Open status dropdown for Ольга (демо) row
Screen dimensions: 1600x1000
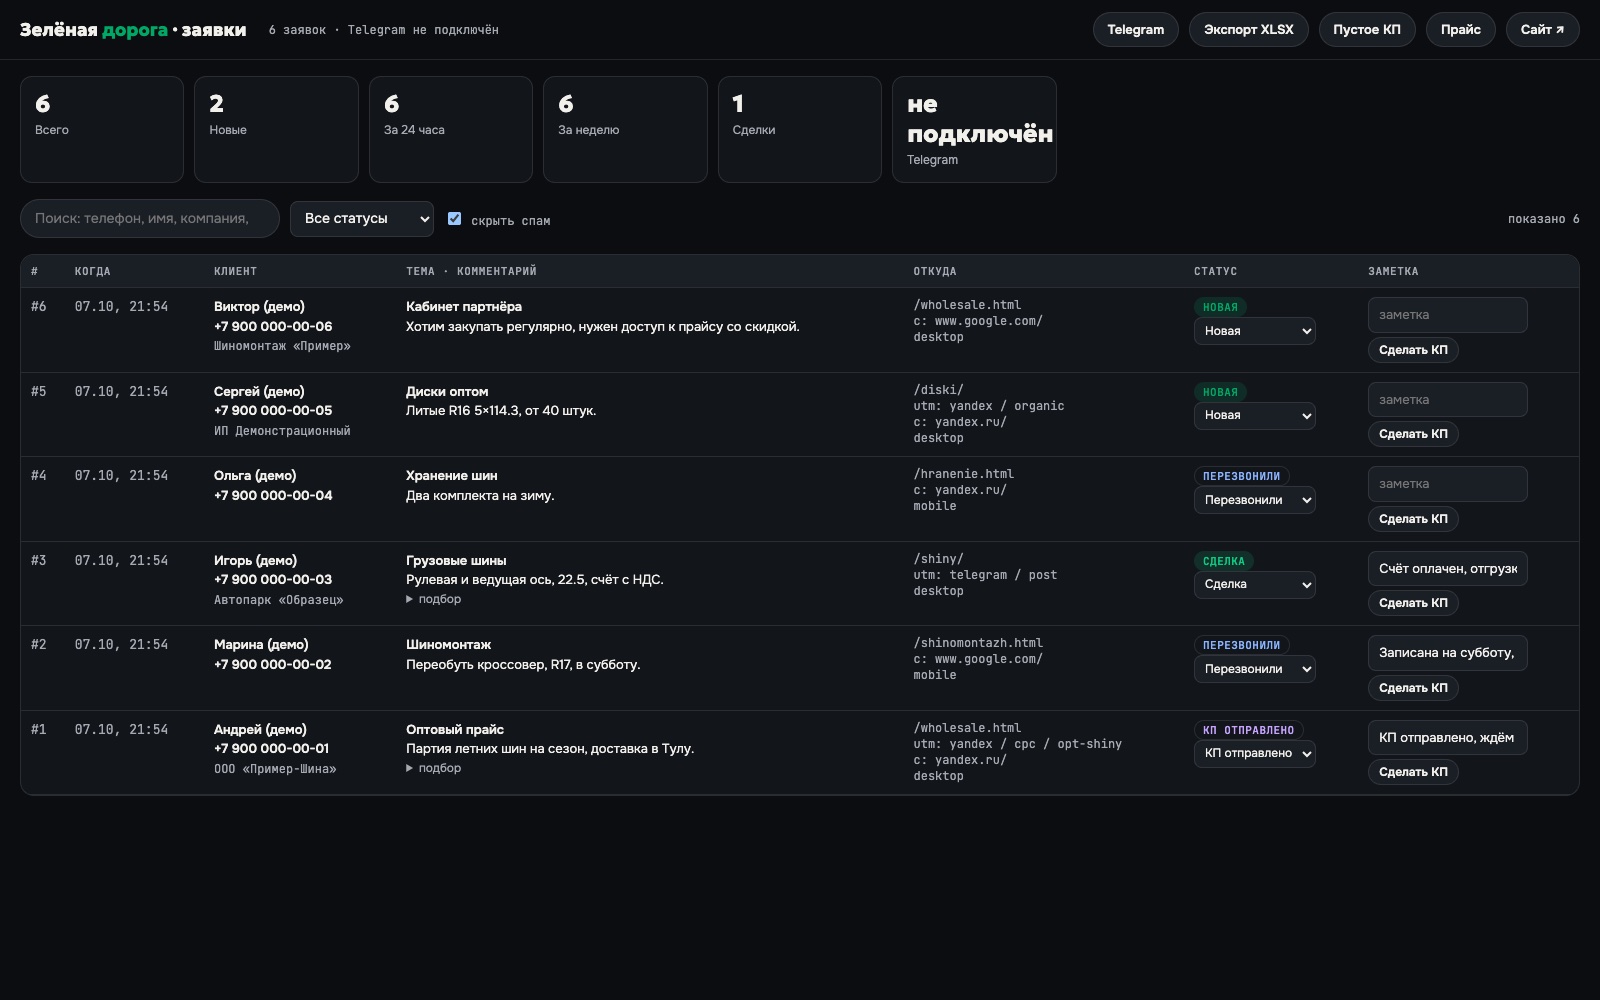coord(1254,500)
